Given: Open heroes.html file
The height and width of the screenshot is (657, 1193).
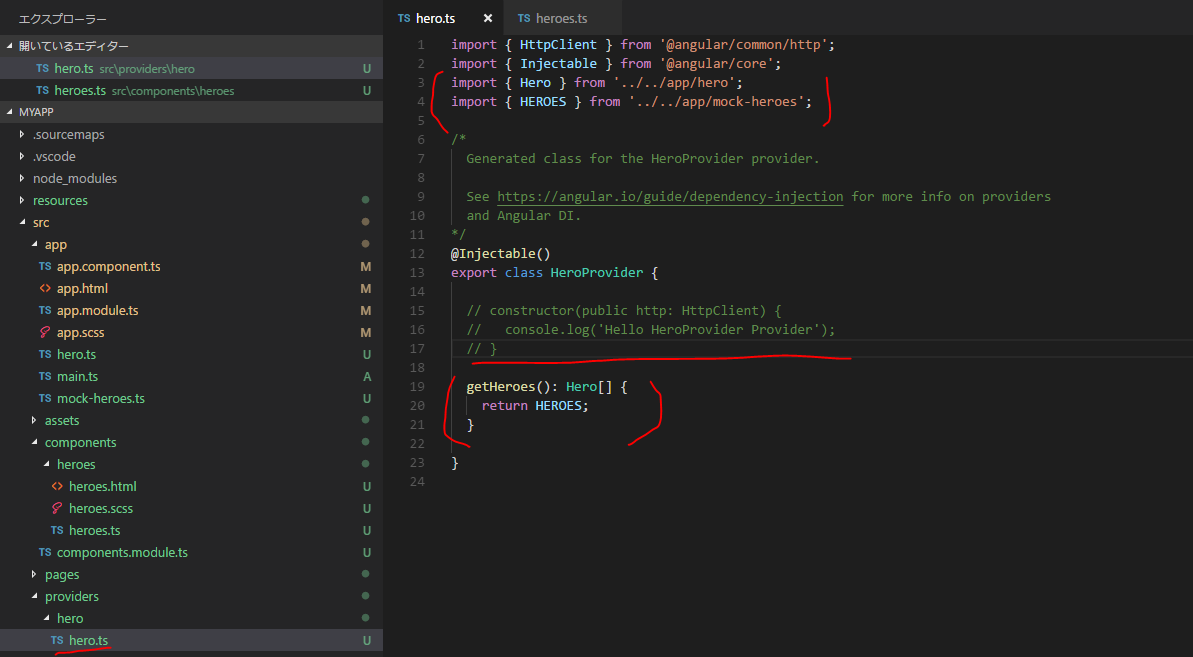Looking at the screenshot, I should pyautogui.click(x=103, y=487).
